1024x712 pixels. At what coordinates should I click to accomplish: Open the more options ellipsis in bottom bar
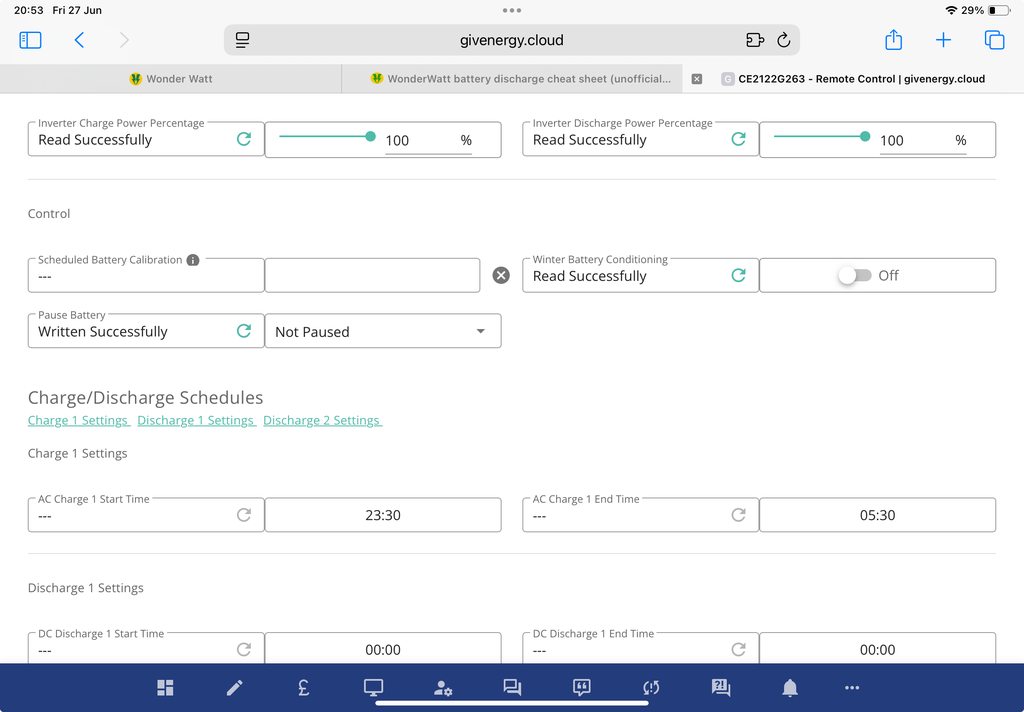[852, 688]
